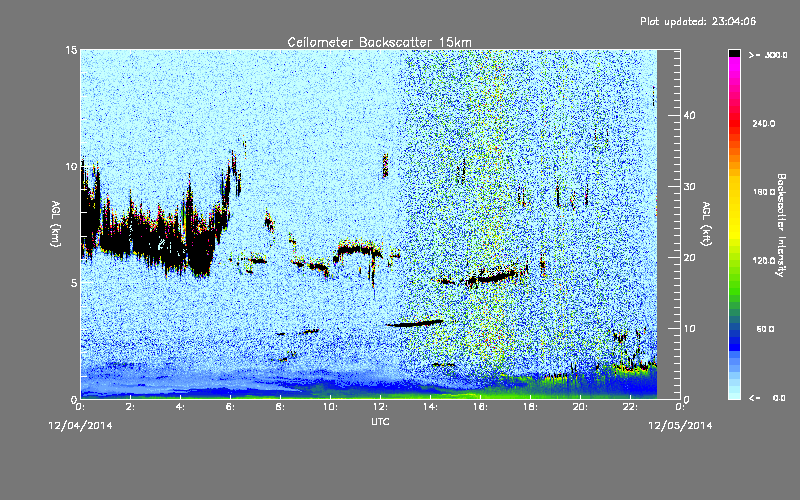Select the "12:" hour tick label
The width and height of the screenshot is (800, 500).
[380, 407]
